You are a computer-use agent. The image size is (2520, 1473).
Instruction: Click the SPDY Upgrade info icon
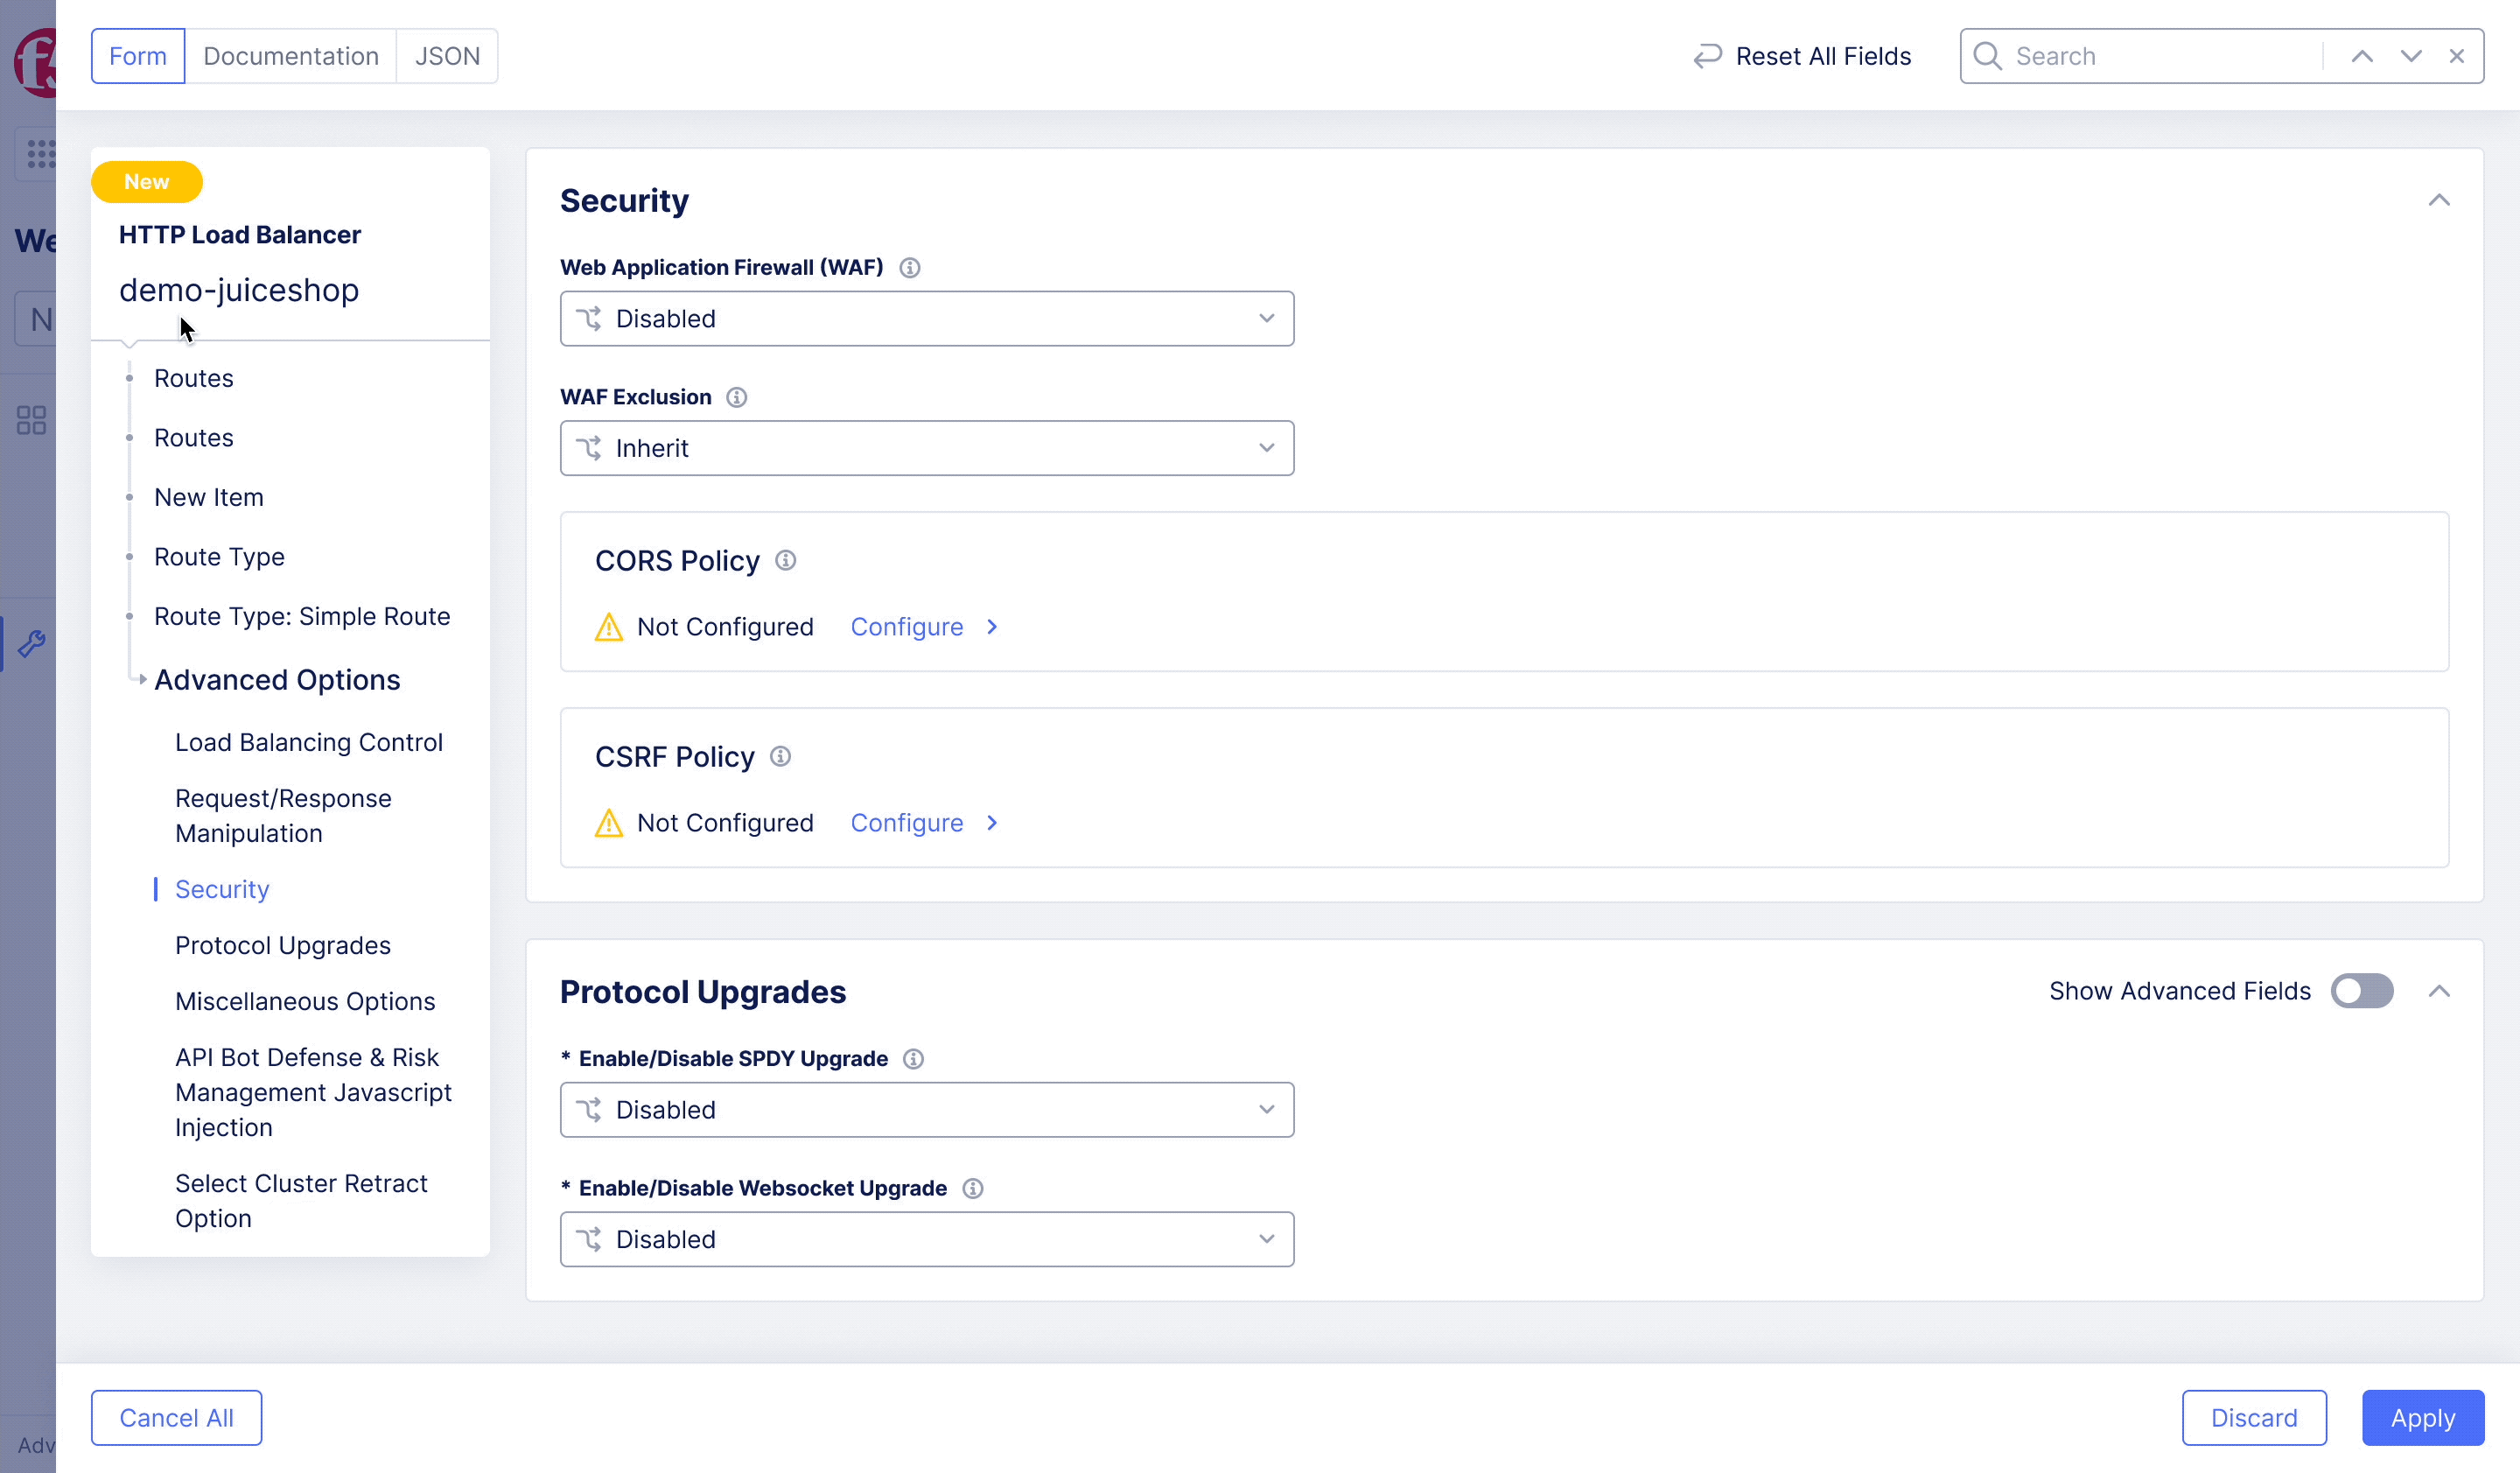[913, 1058]
